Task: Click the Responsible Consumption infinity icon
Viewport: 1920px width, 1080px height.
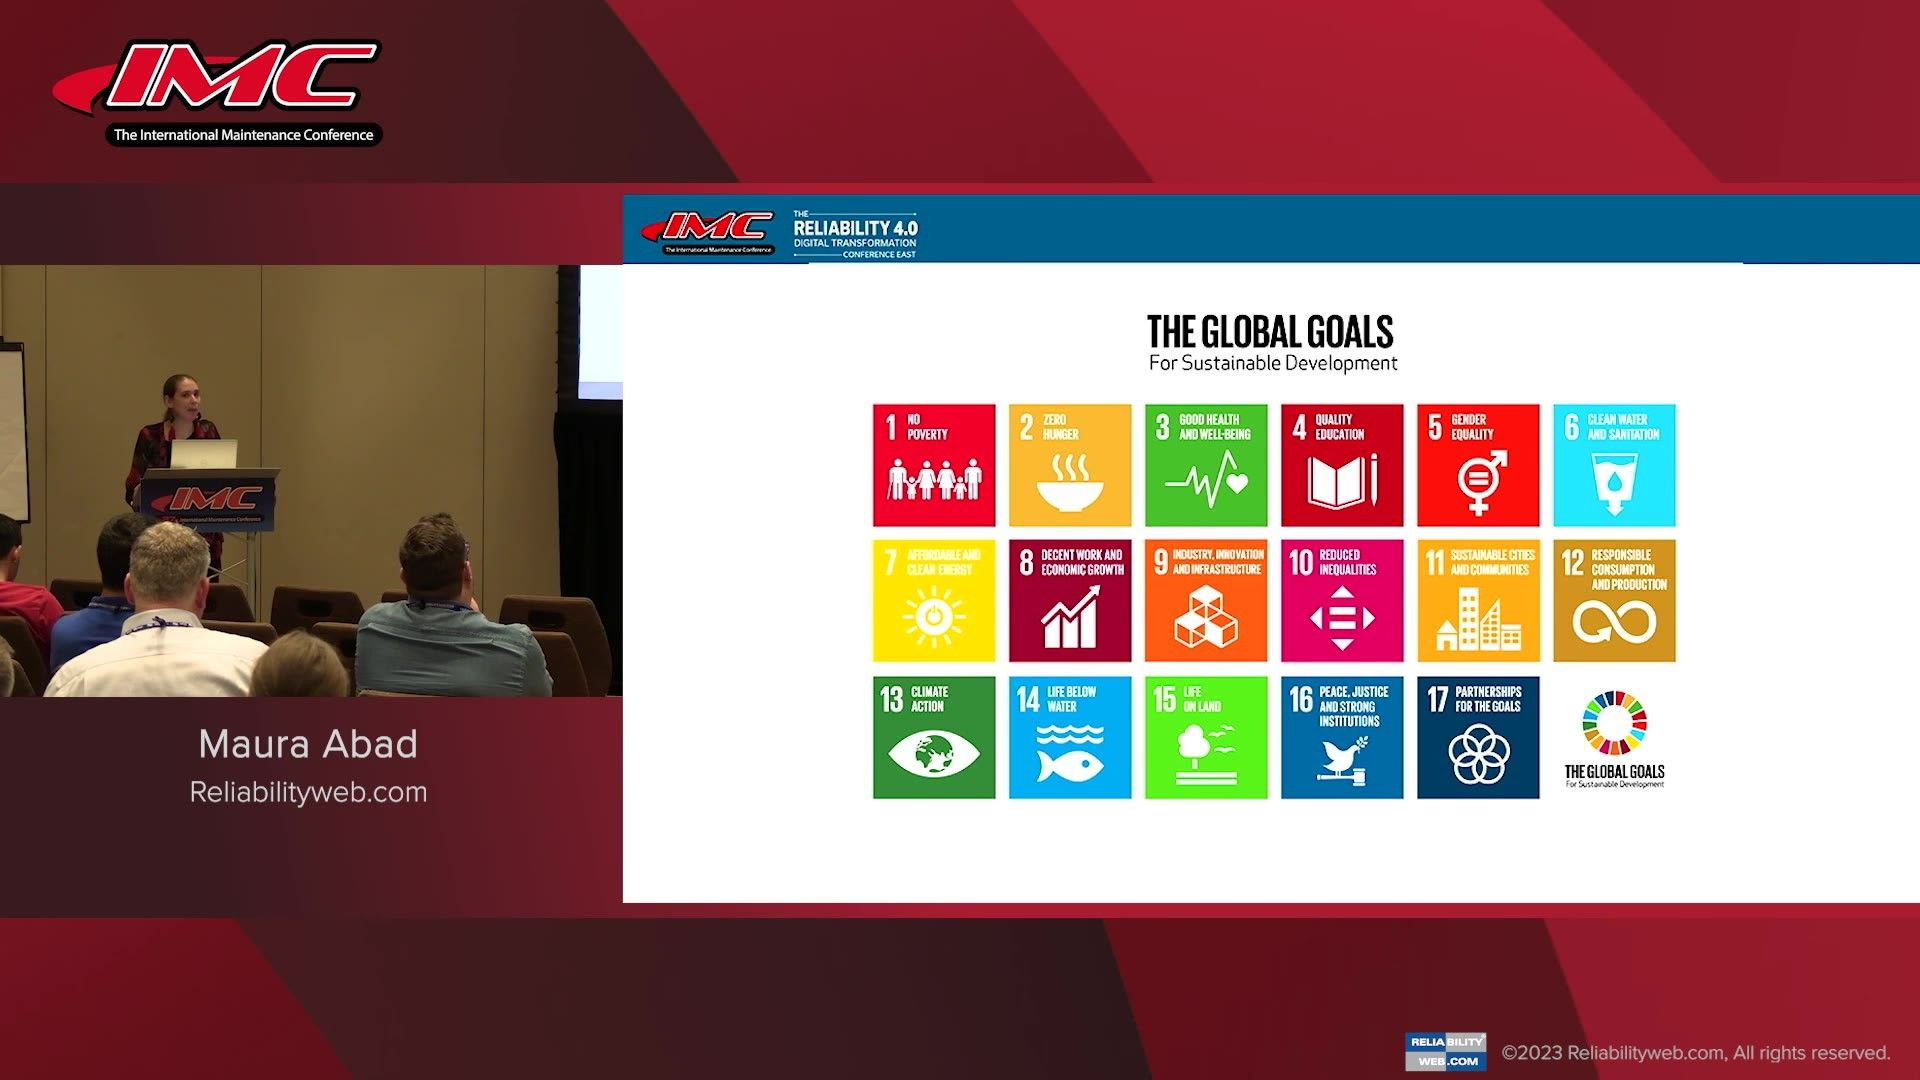Action: tap(1613, 600)
